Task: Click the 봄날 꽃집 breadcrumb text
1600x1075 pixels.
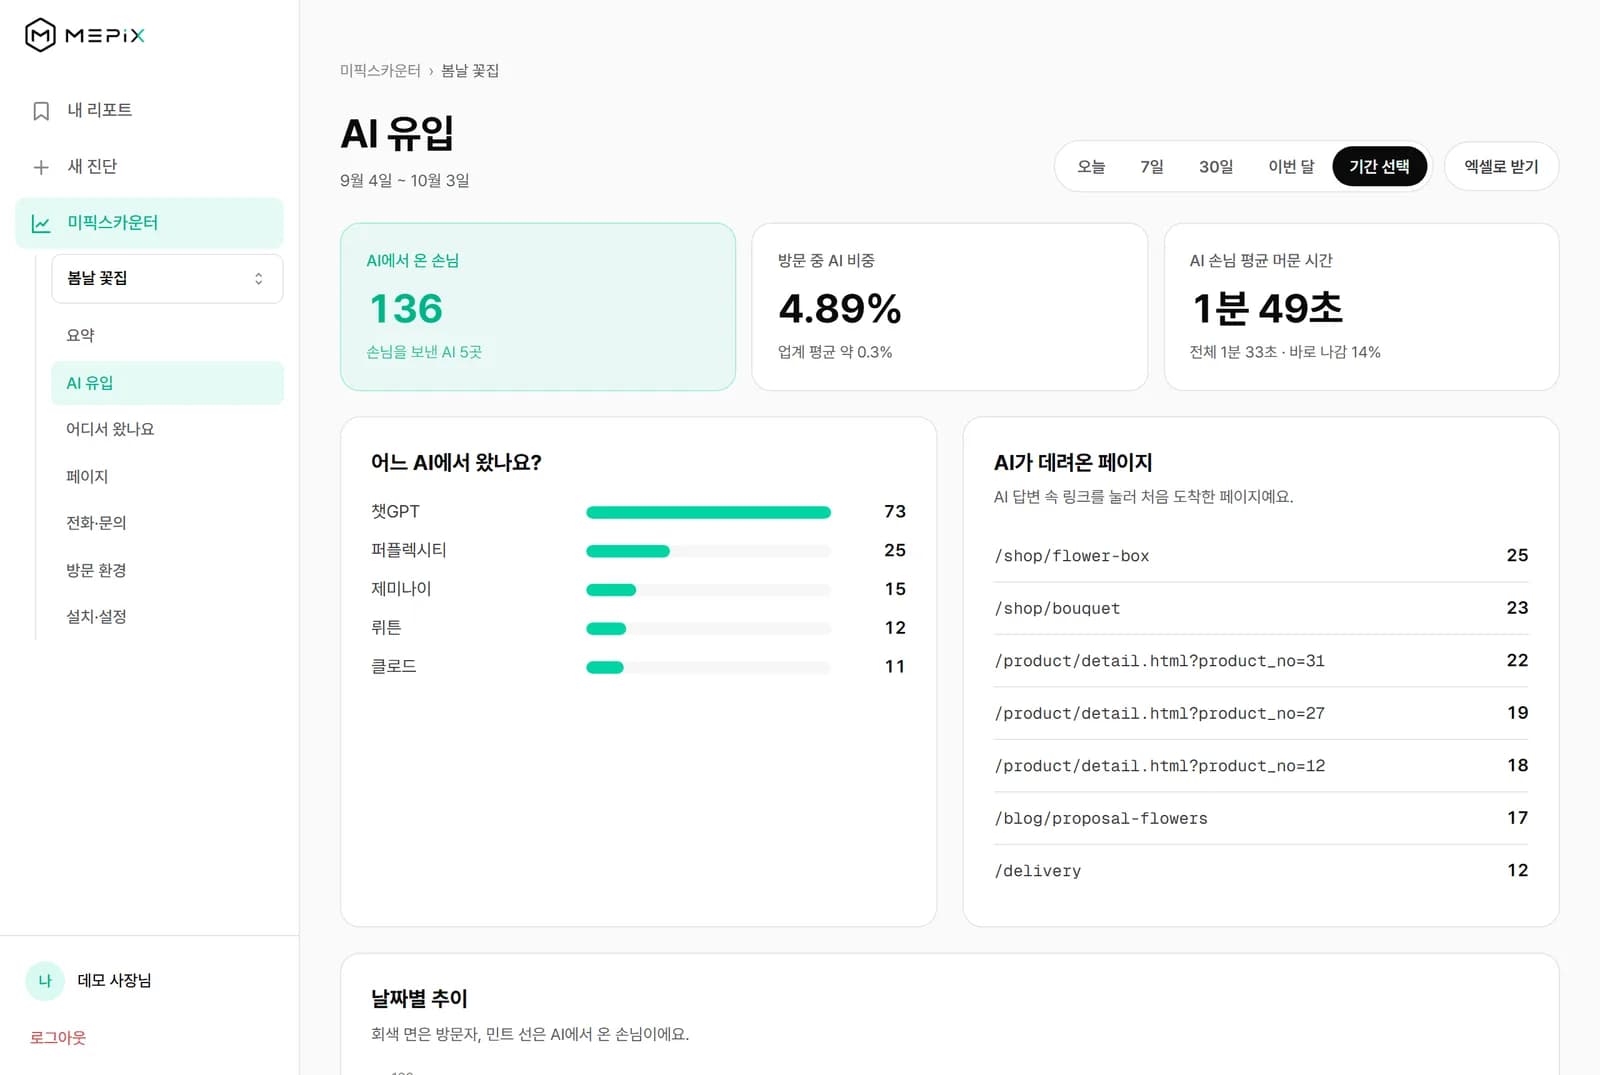Action: (x=470, y=71)
